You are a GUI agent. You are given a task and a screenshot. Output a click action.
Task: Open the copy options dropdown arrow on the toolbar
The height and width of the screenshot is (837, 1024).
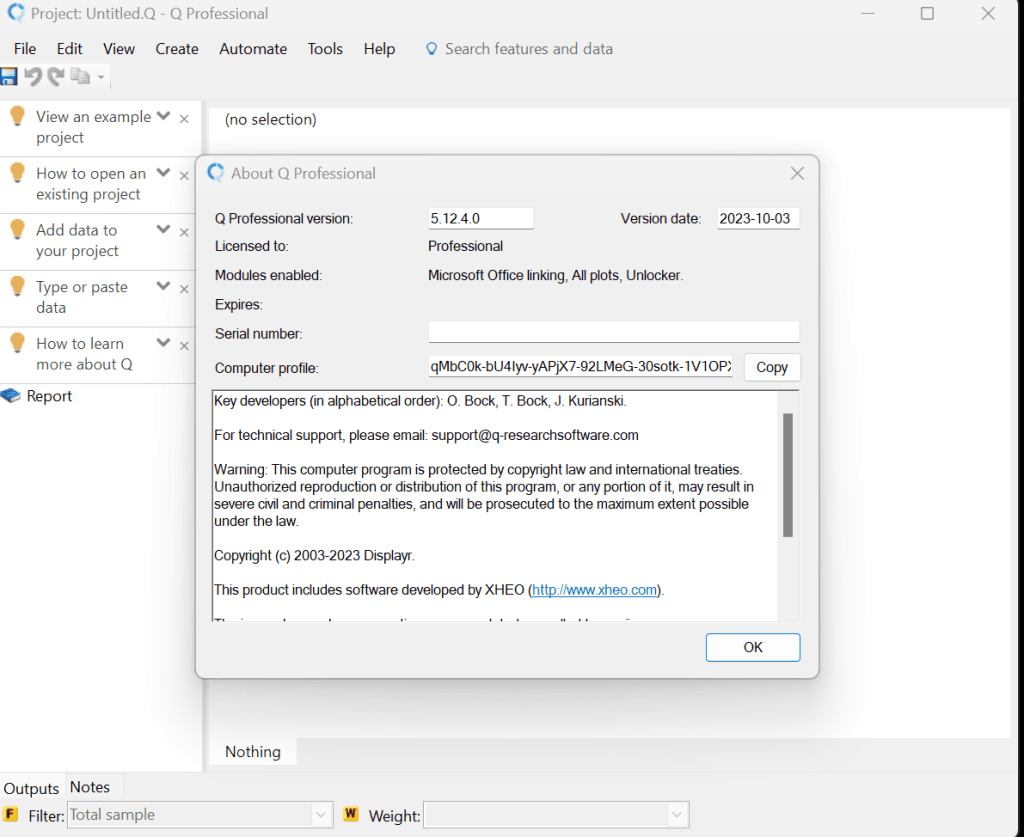coord(102,76)
